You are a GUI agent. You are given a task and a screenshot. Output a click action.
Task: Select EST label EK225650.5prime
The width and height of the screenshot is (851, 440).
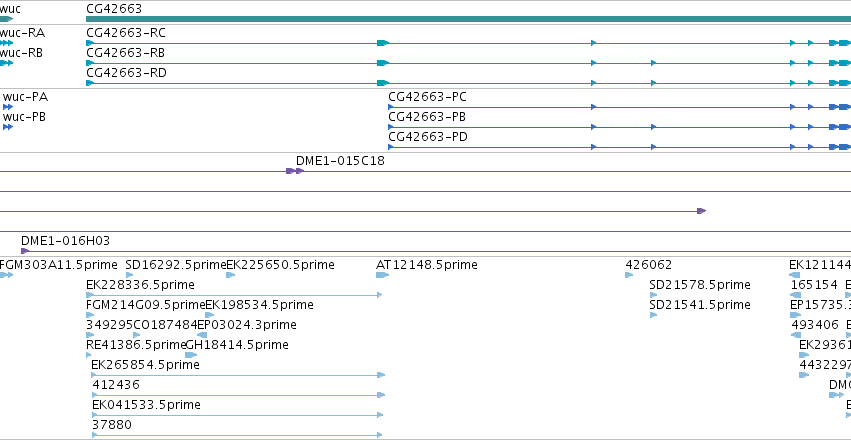click(x=280, y=265)
